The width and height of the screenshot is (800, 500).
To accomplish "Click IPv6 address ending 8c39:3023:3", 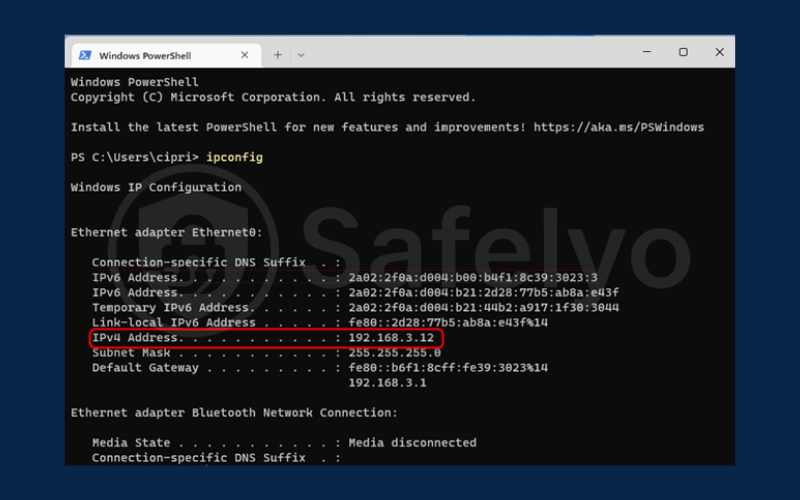I will [473, 278].
